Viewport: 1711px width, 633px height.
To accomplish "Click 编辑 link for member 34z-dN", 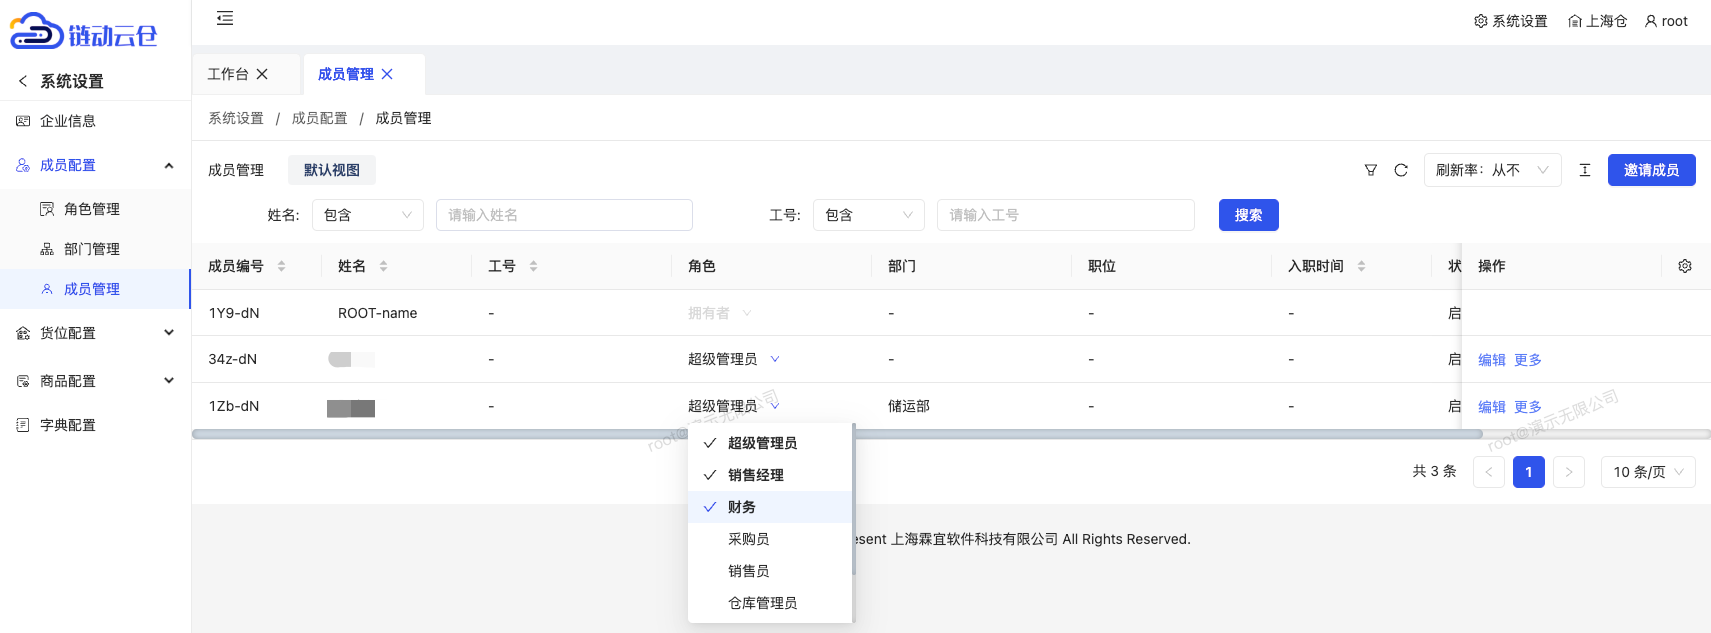I will [1491, 360].
